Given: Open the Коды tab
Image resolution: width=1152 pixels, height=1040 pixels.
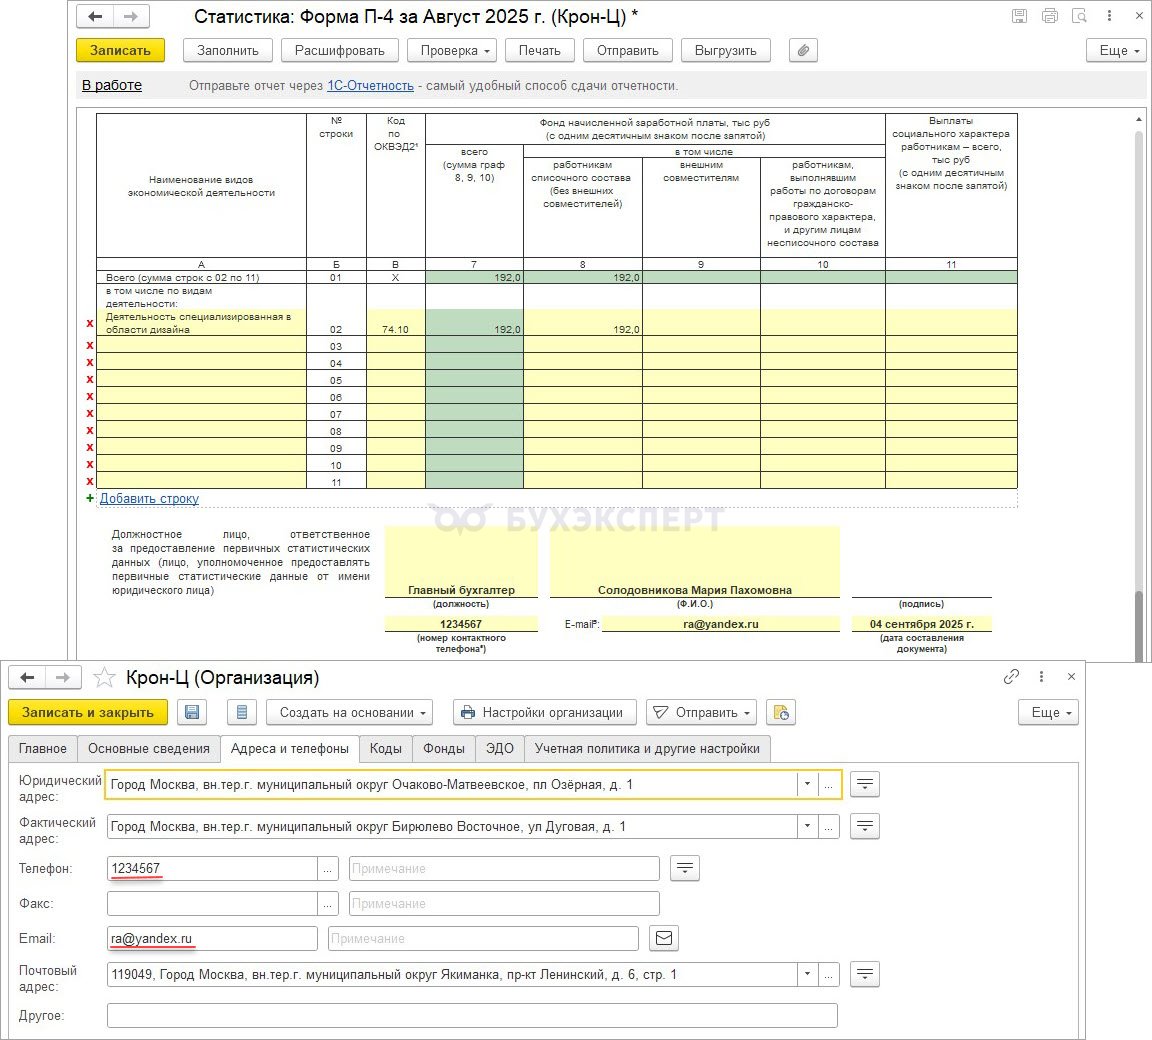Looking at the screenshot, I should pyautogui.click(x=386, y=748).
